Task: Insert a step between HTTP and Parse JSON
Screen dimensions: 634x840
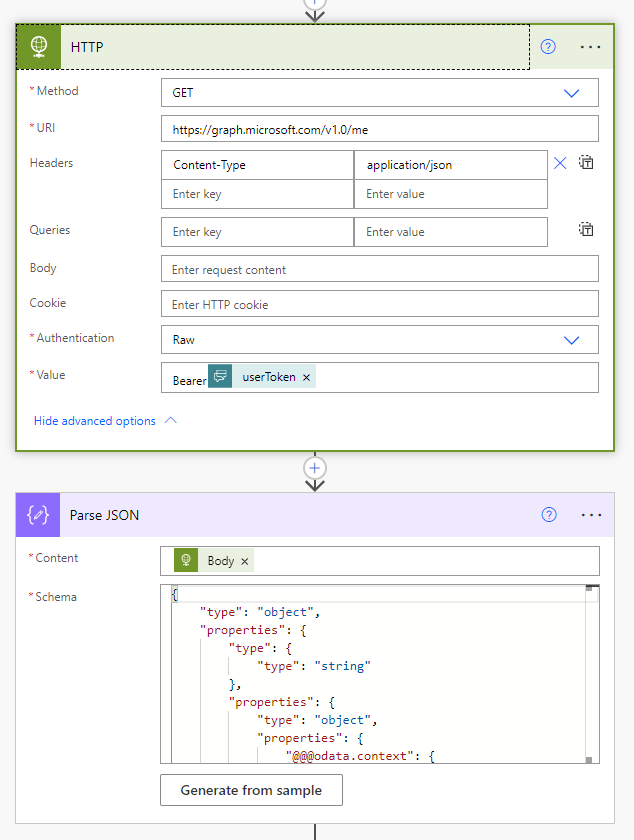Action: [315, 467]
